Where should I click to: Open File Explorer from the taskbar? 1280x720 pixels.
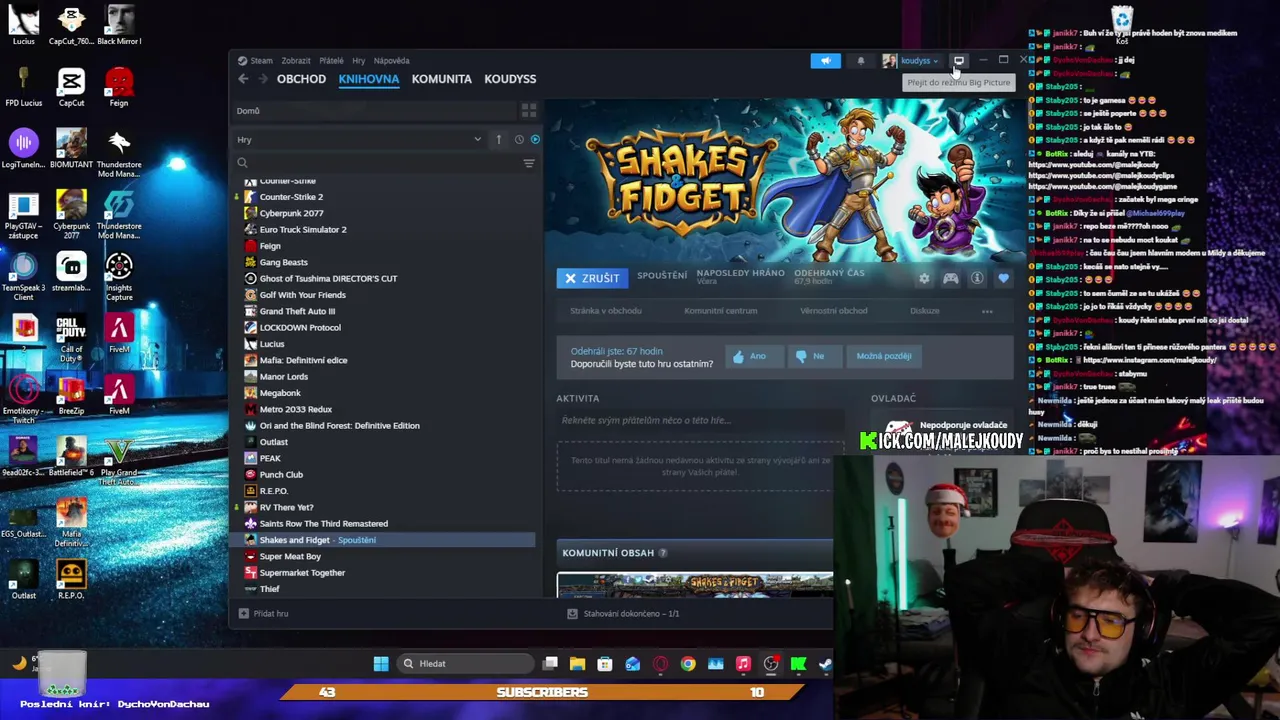click(x=577, y=663)
